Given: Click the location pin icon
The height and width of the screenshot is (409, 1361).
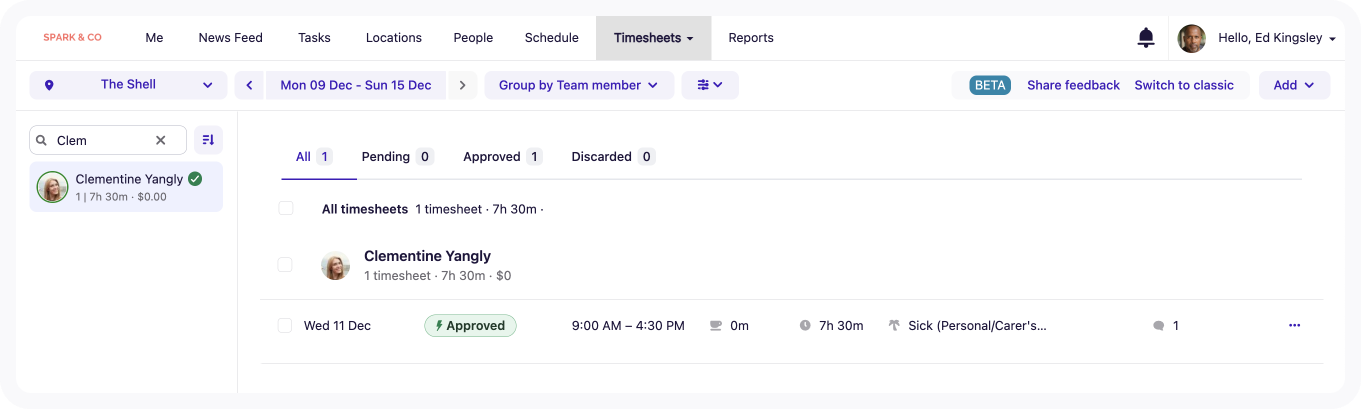Looking at the screenshot, I should pos(49,85).
